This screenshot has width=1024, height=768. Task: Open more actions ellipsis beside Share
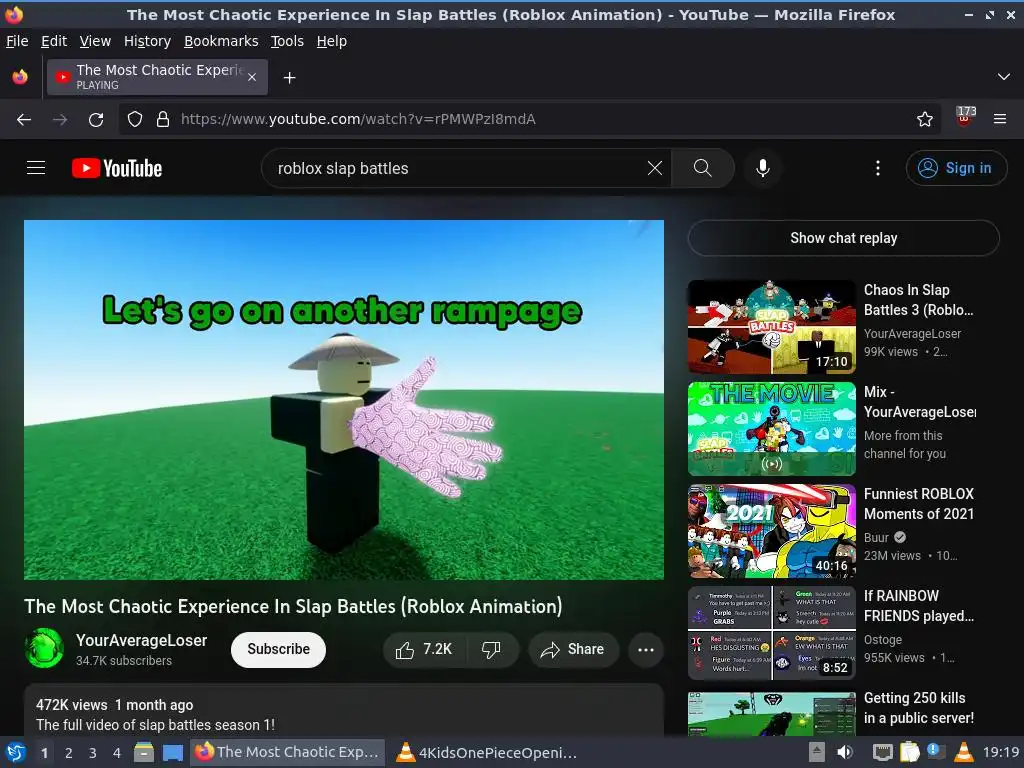[646, 649]
